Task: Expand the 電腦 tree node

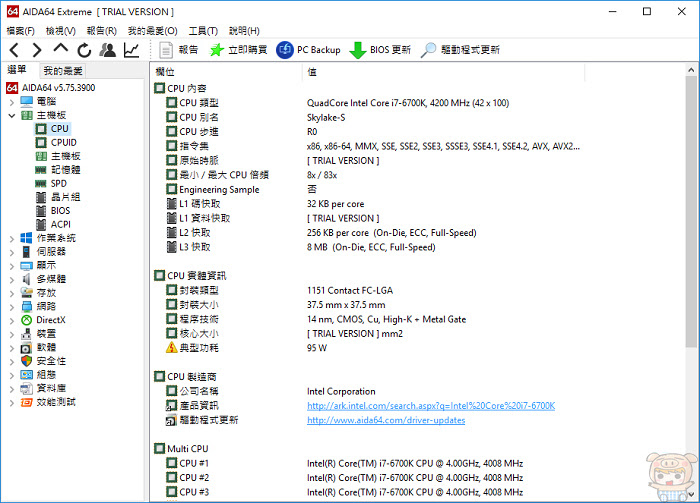Action: pyautogui.click(x=12, y=102)
